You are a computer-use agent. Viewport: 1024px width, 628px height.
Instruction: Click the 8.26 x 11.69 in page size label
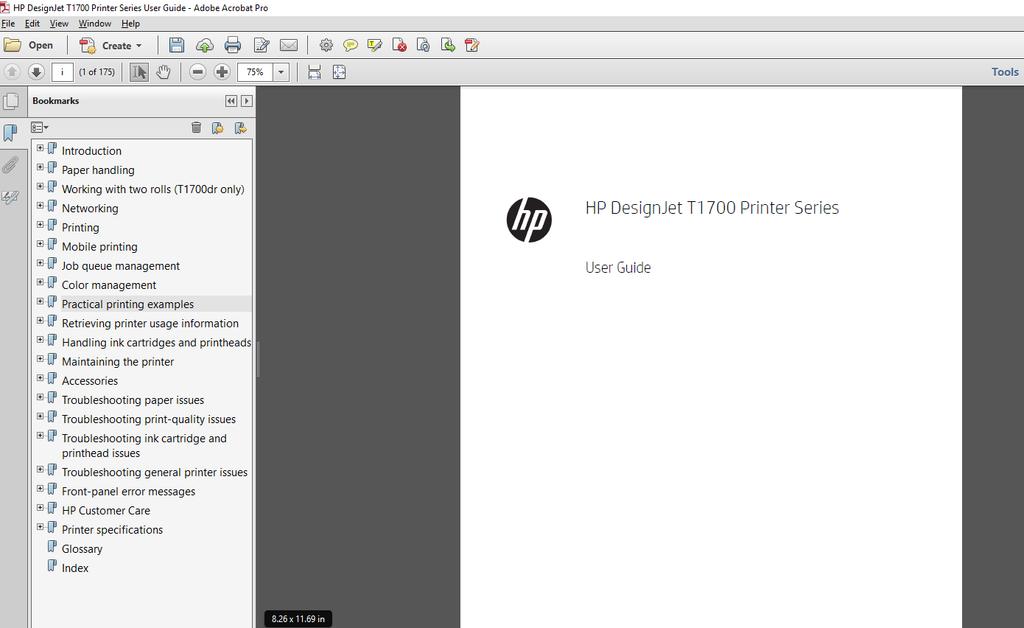(x=298, y=619)
